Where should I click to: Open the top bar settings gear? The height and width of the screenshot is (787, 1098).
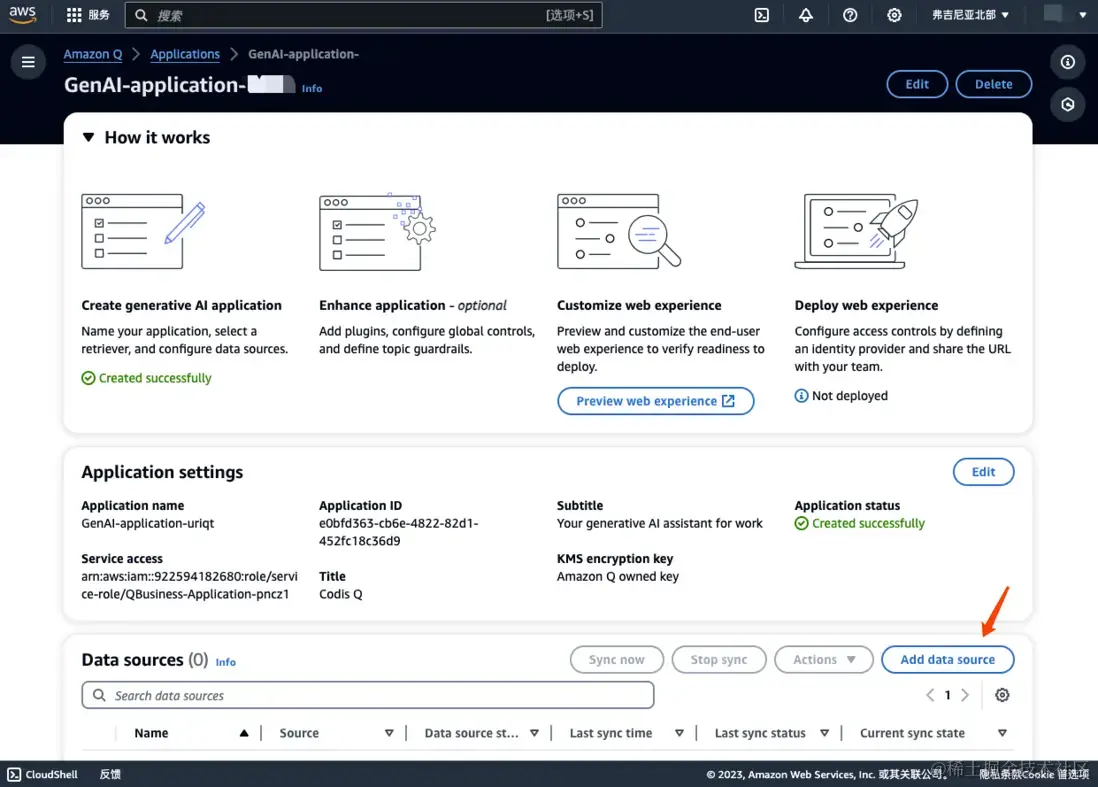pyautogui.click(x=894, y=15)
